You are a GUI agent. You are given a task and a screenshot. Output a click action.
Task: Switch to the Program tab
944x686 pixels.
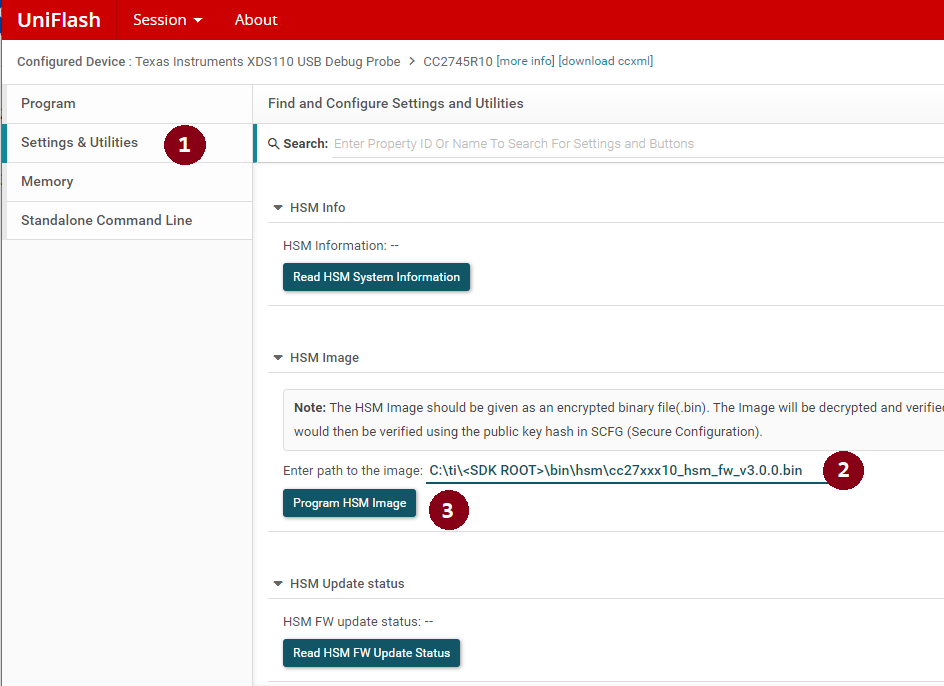48,104
